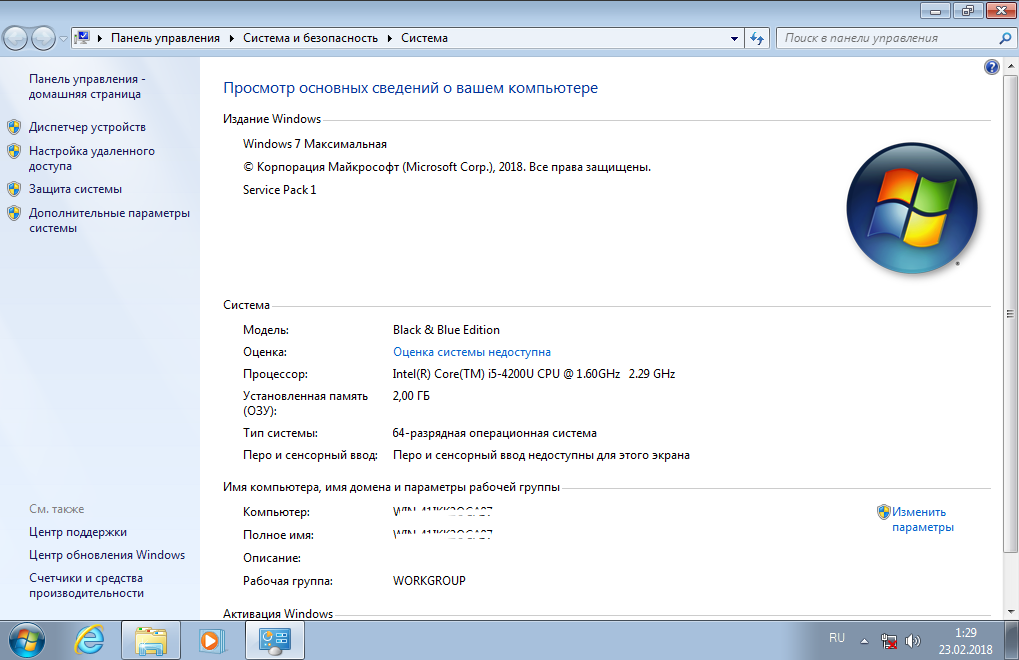Click the search magnifier icon
The image size is (1019, 660).
click(x=1005, y=38)
